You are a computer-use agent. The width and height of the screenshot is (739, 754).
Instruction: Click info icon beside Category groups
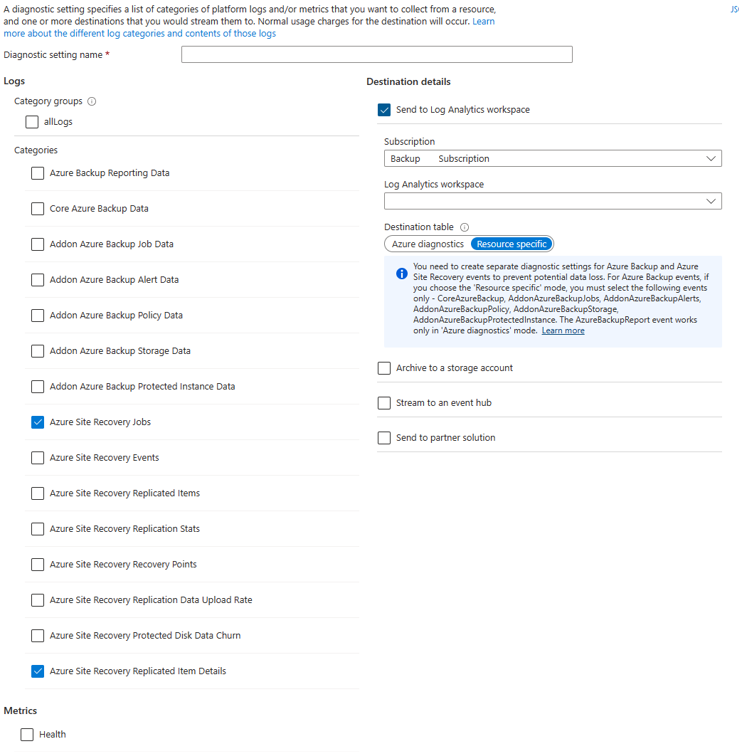(x=91, y=101)
